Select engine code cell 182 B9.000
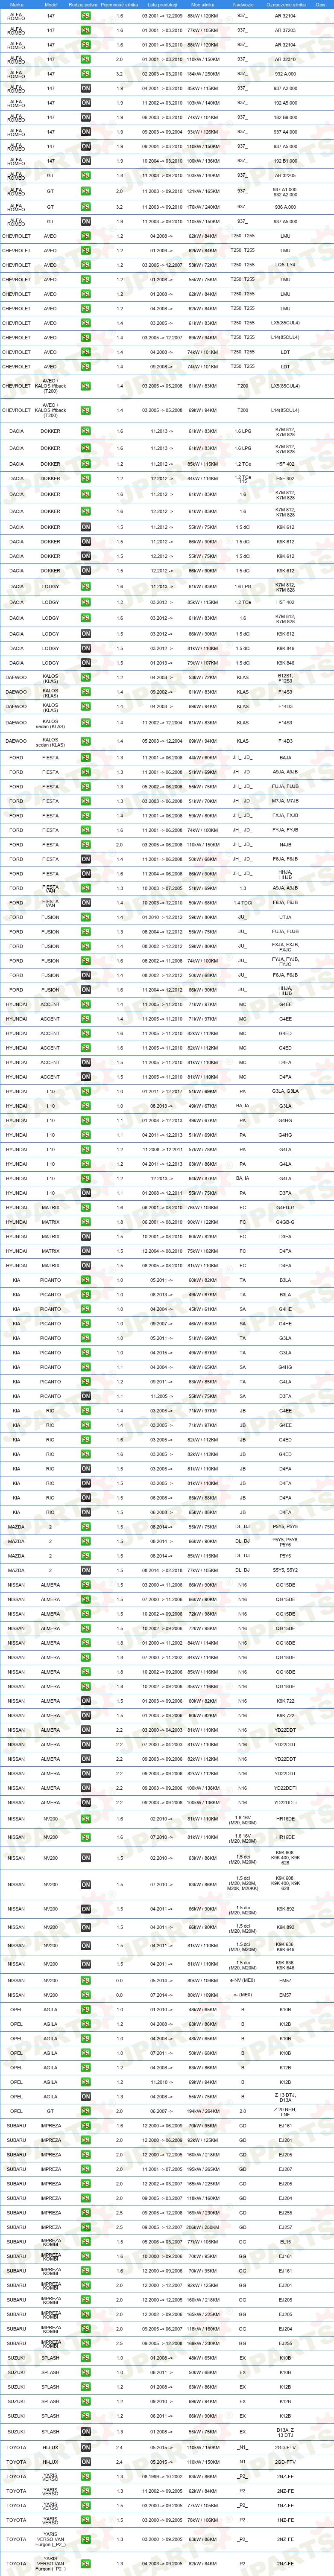Viewport: 334px width, 2576px height. point(285,117)
